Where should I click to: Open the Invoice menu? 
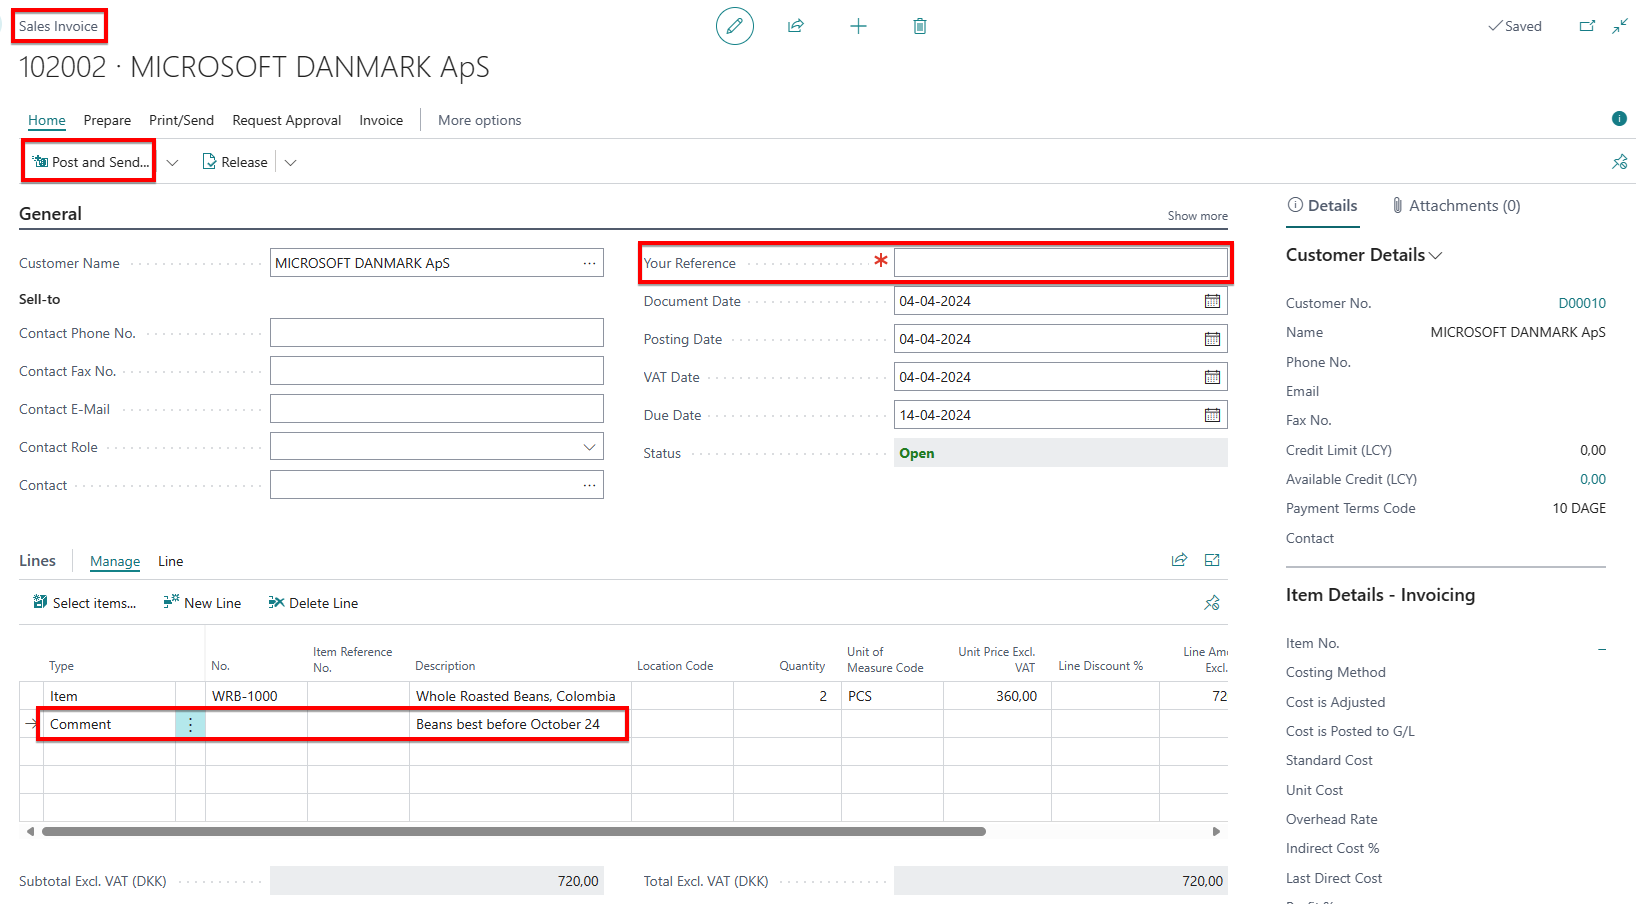click(x=381, y=120)
